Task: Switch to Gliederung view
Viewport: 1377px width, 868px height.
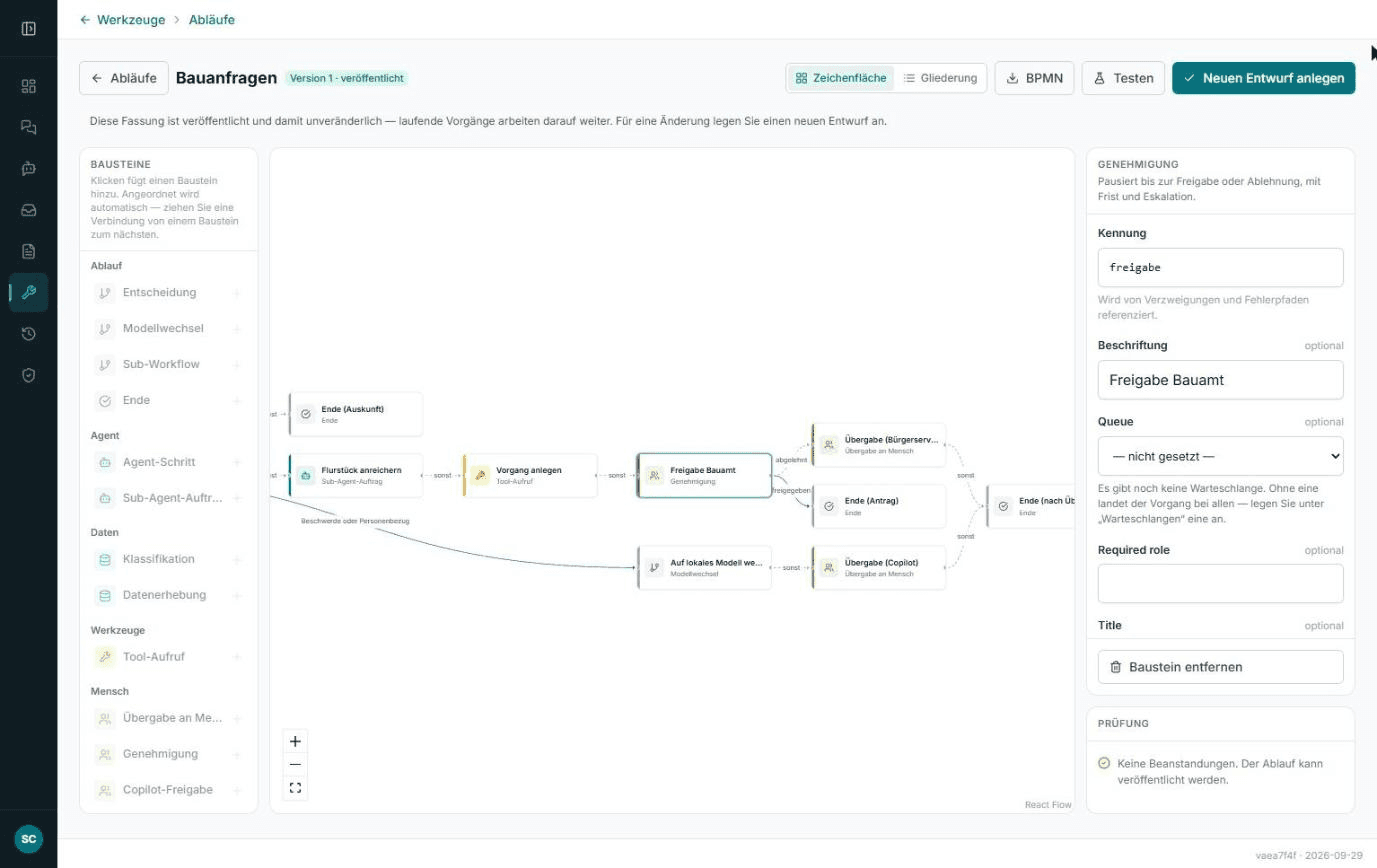Action: click(940, 78)
